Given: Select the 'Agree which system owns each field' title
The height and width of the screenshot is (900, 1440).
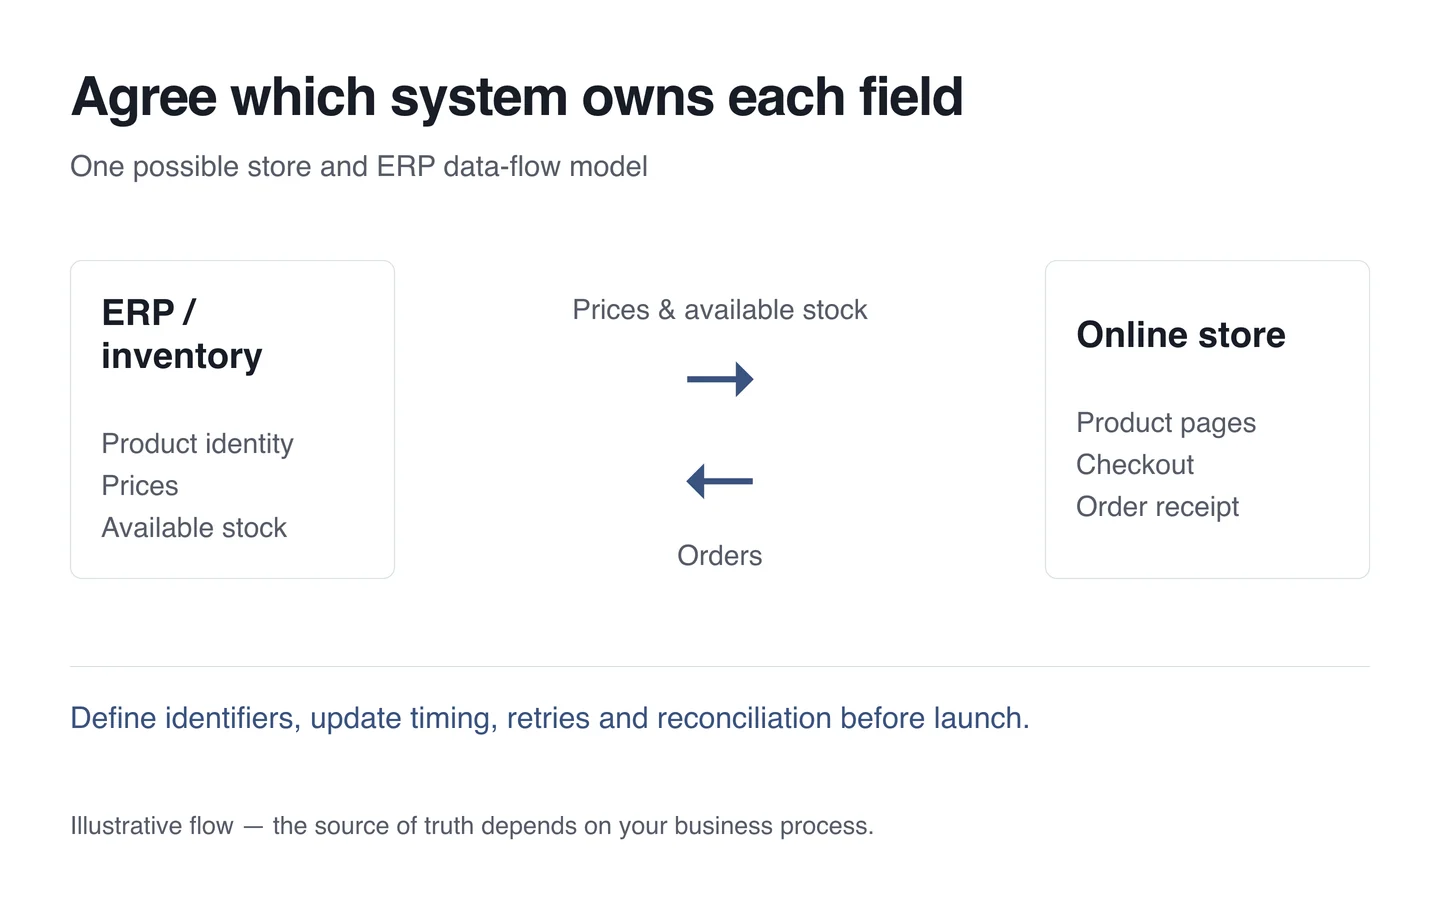Looking at the screenshot, I should pyautogui.click(x=517, y=98).
